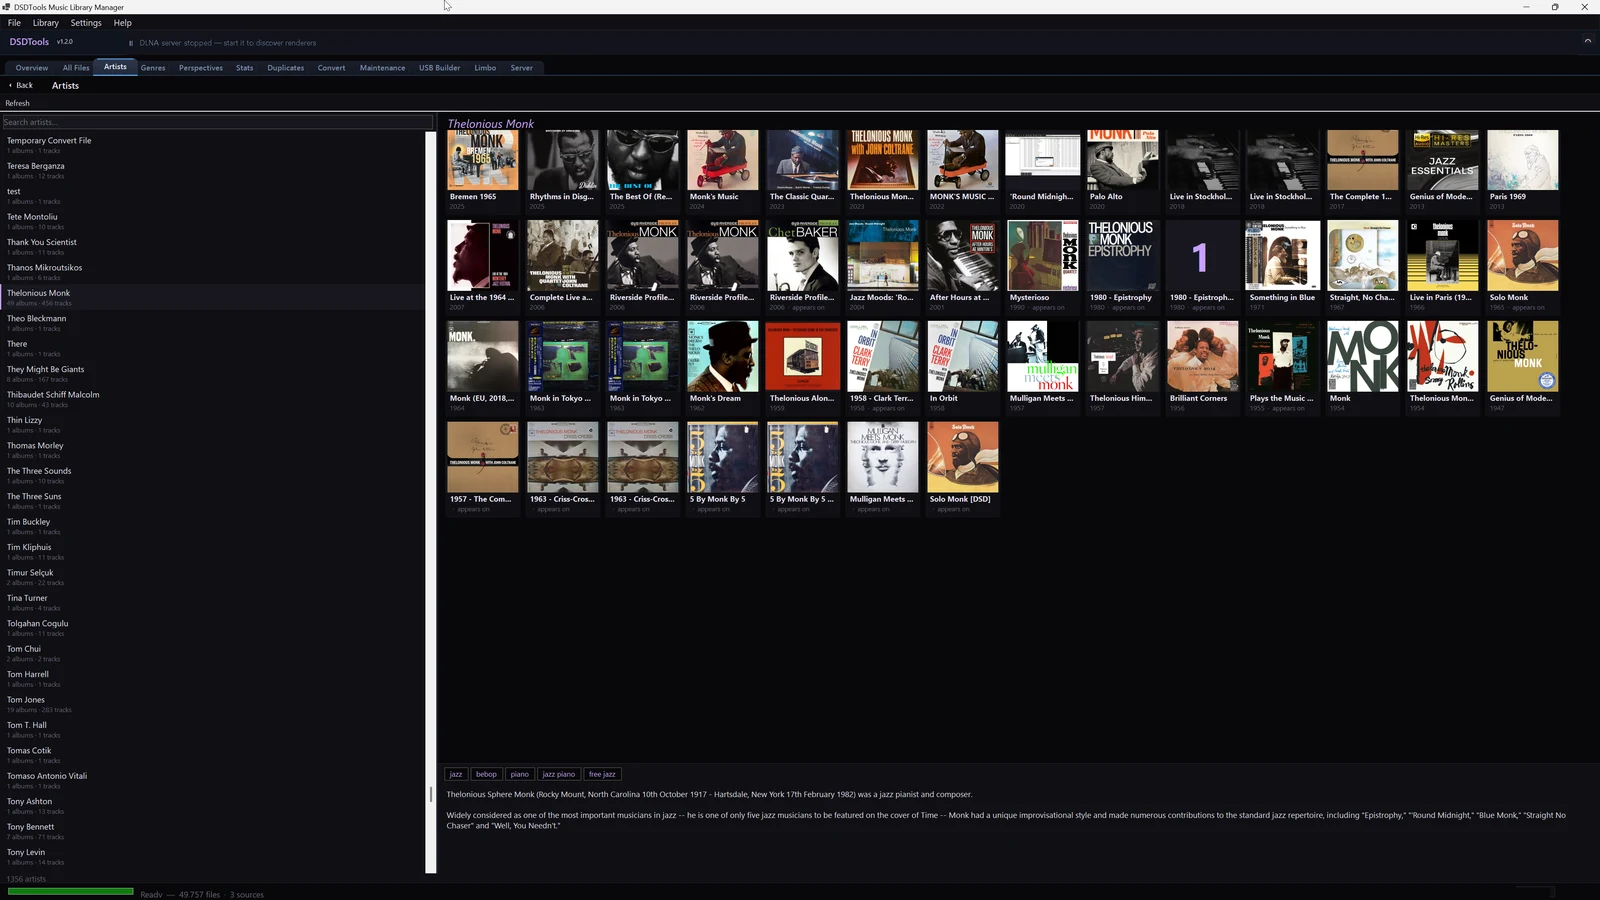Open the Monk's Dream album
This screenshot has height=900, width=1600.
point(723,367)
